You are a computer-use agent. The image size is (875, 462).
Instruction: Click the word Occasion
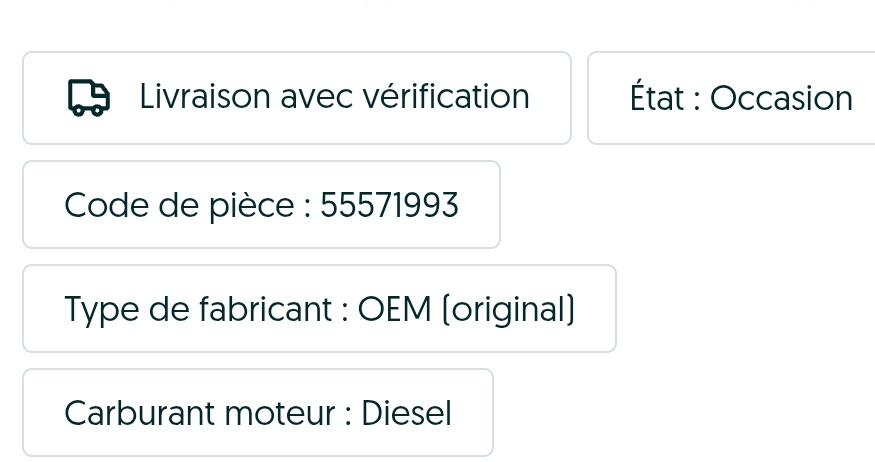(x=781, y=98)
